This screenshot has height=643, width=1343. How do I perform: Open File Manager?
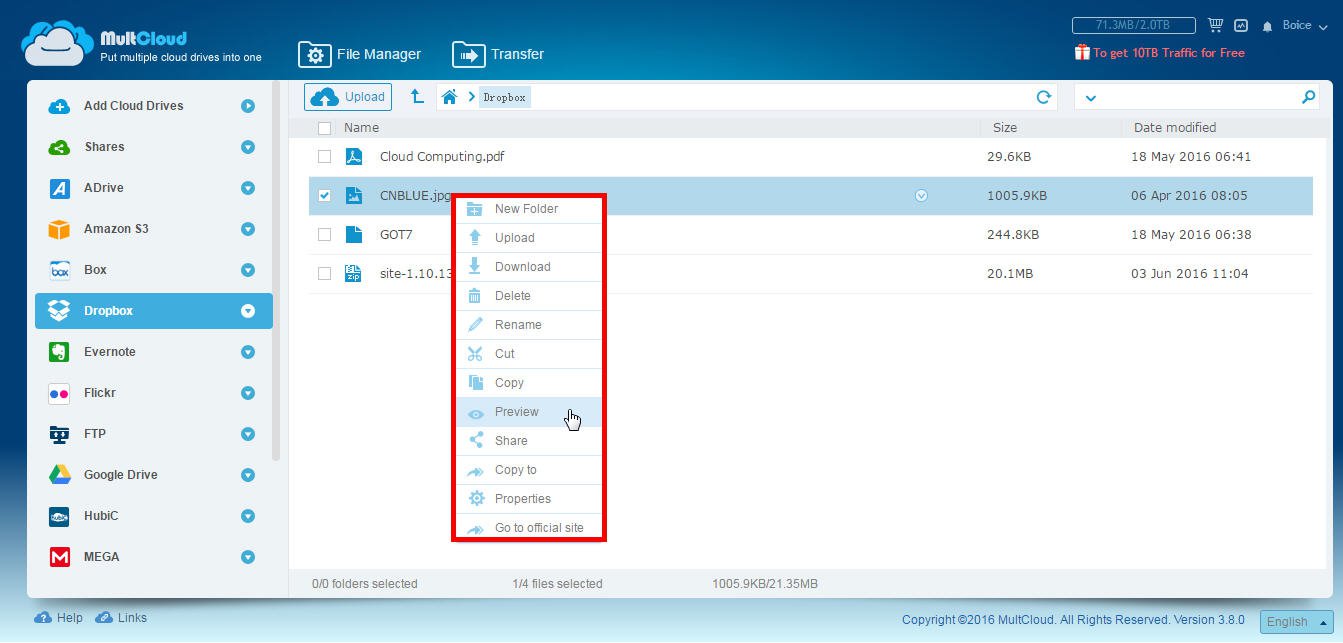360,54
